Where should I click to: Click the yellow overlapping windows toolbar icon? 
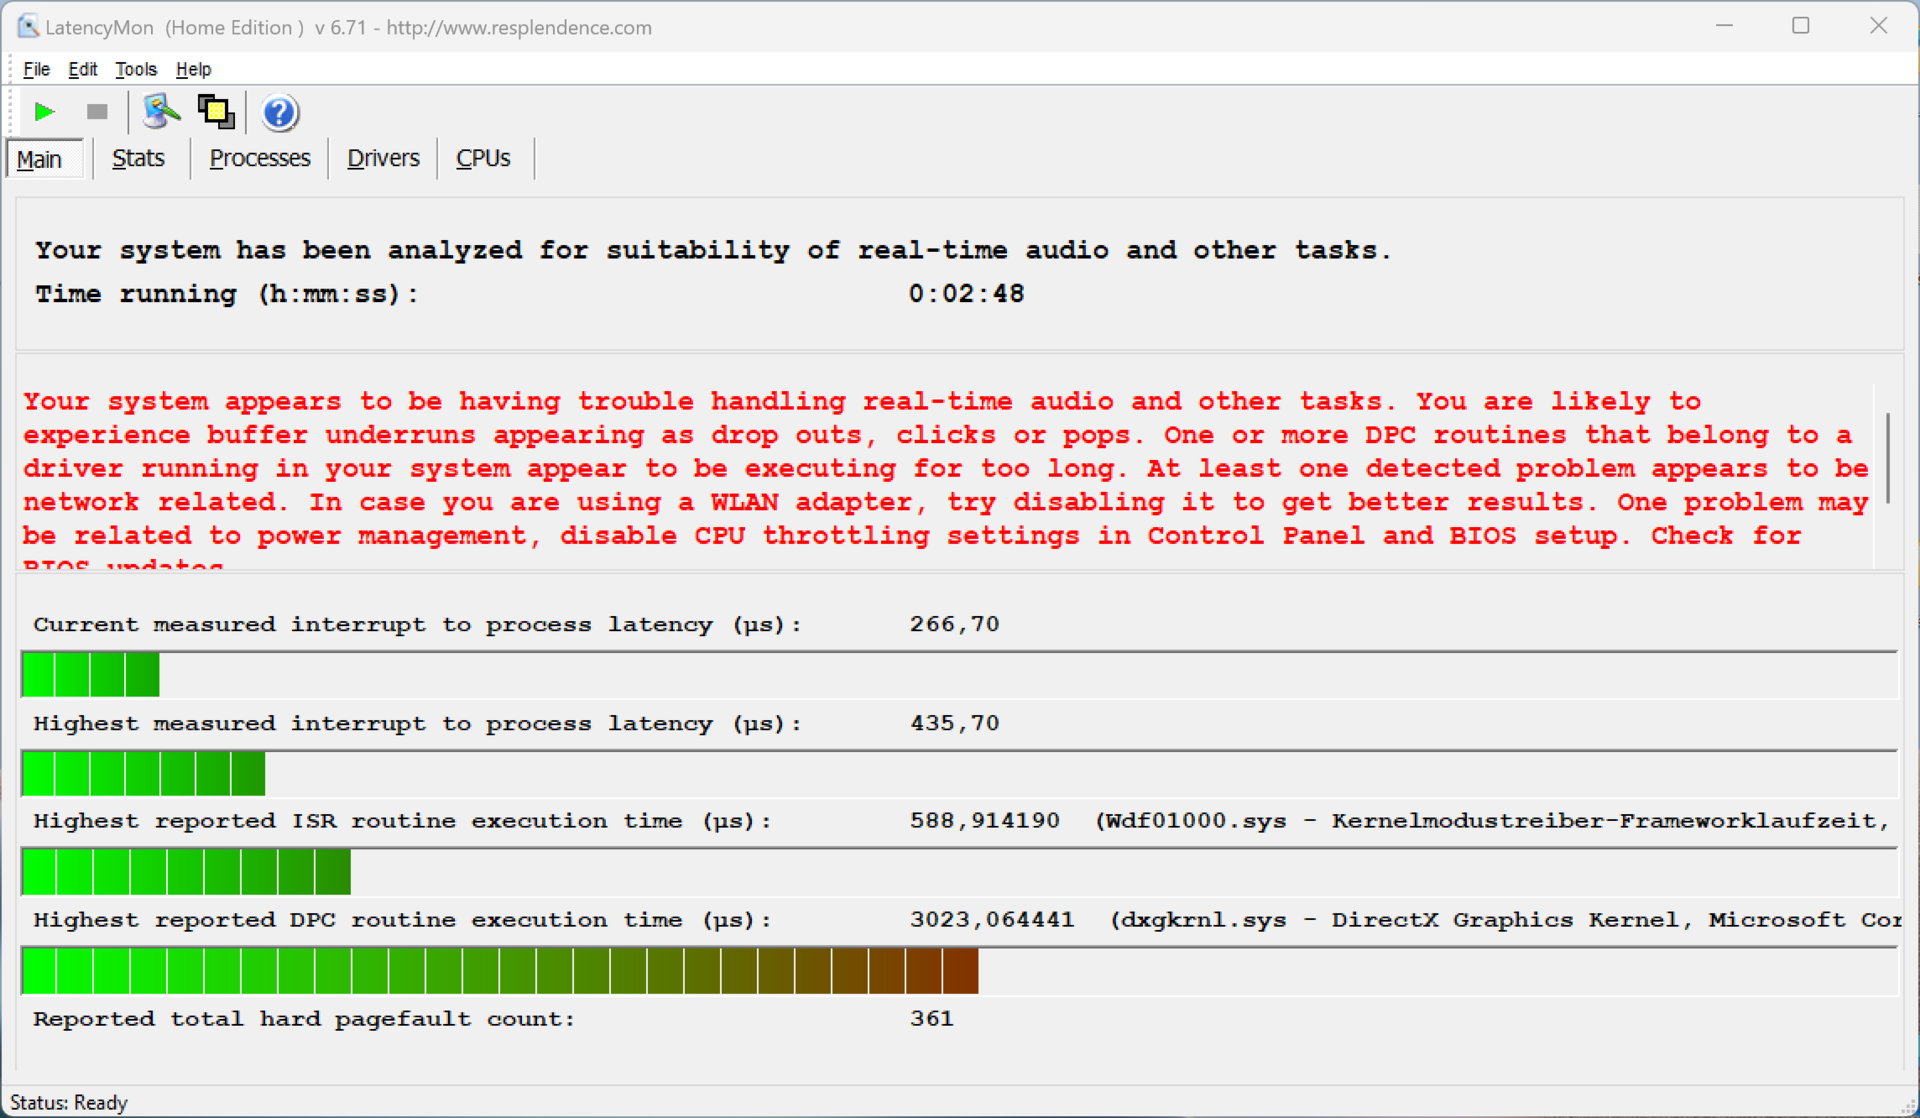point(216,112)
